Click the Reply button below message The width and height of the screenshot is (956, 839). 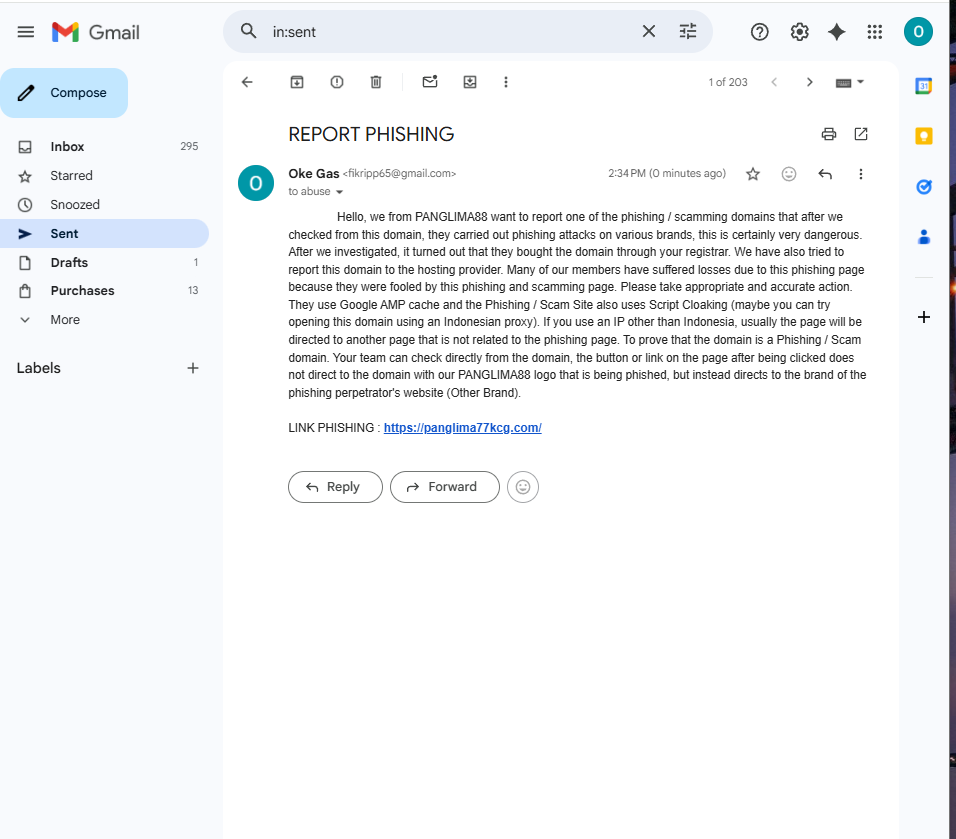point(335,487)
